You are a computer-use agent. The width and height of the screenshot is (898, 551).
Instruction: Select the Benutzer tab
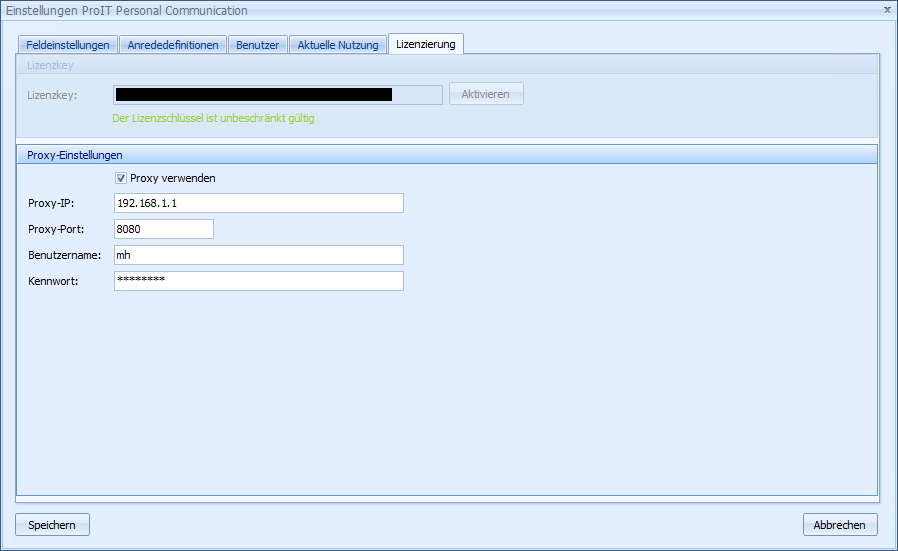pyautogui.click(x=258, y=45)
